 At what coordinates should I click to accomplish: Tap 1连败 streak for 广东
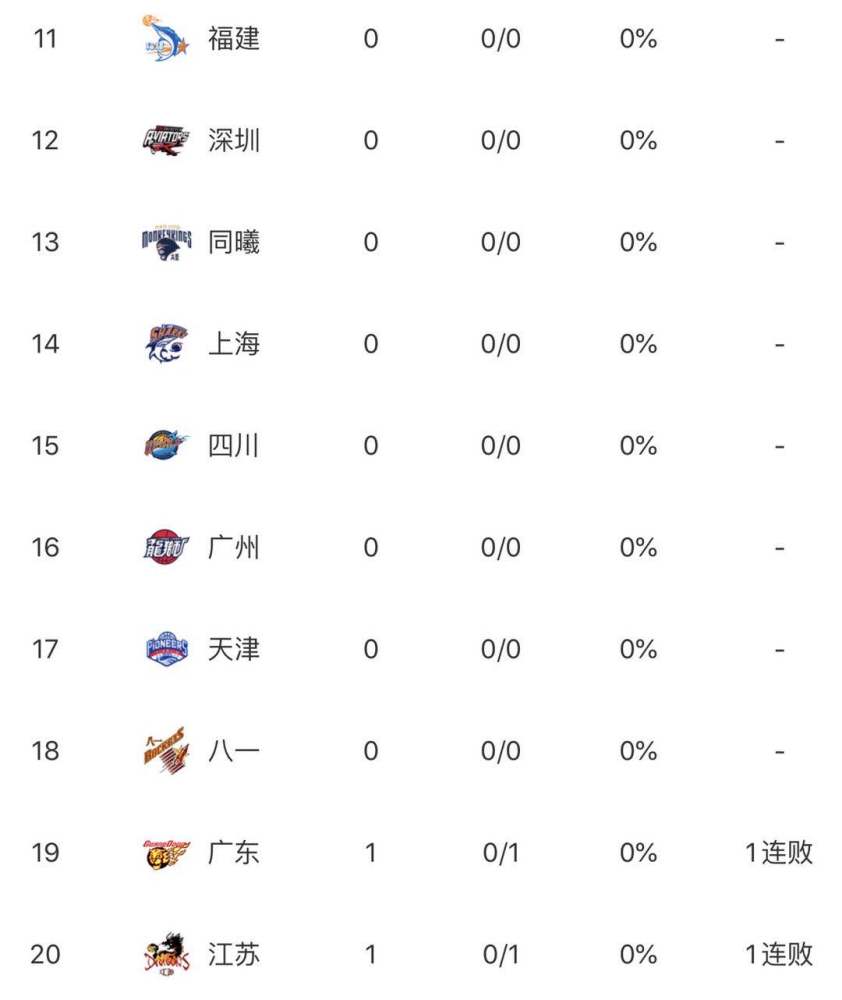pos(779,853)
